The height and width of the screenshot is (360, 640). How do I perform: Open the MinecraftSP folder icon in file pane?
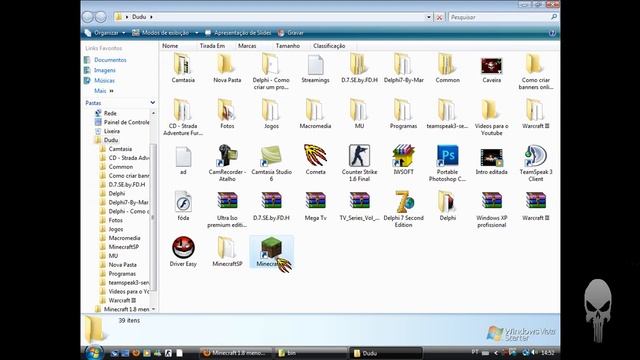pos(227,247)
